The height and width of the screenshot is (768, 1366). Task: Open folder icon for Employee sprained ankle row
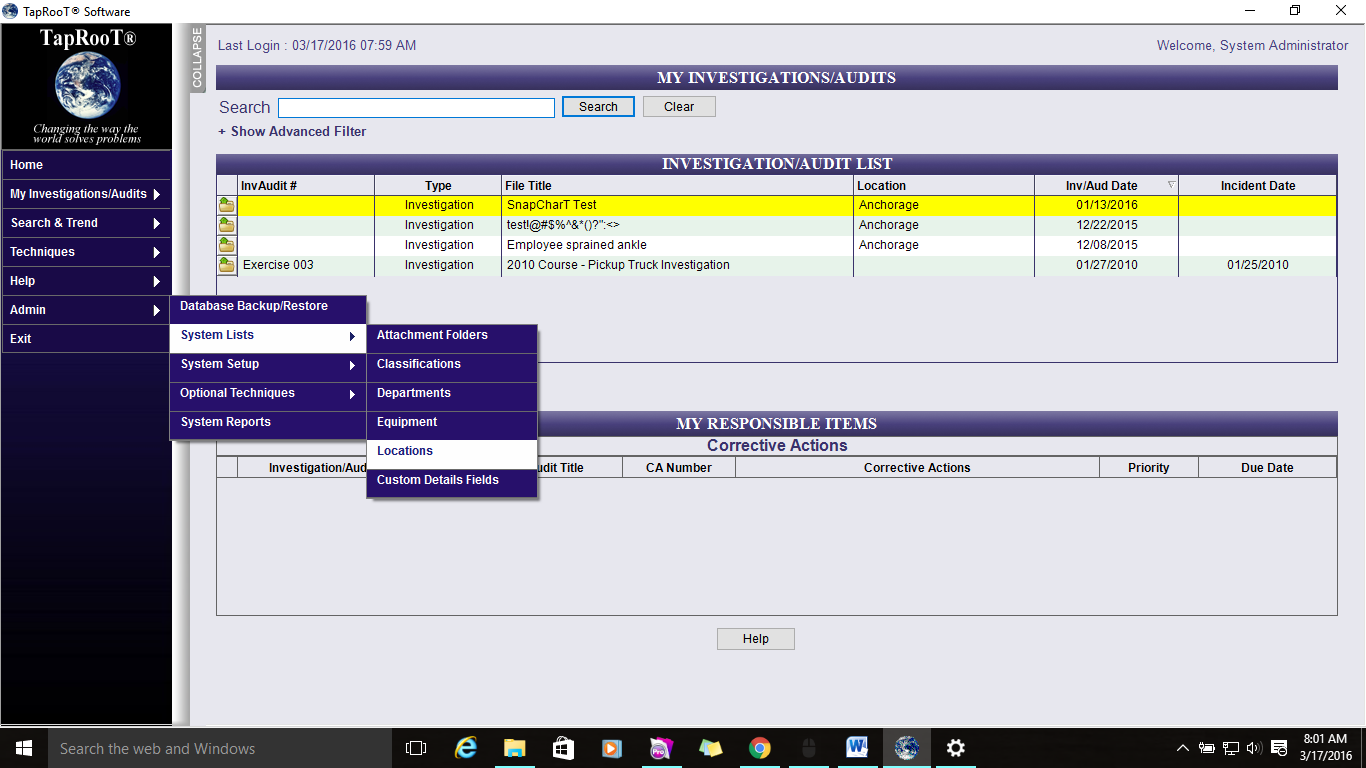click(227, 245)
